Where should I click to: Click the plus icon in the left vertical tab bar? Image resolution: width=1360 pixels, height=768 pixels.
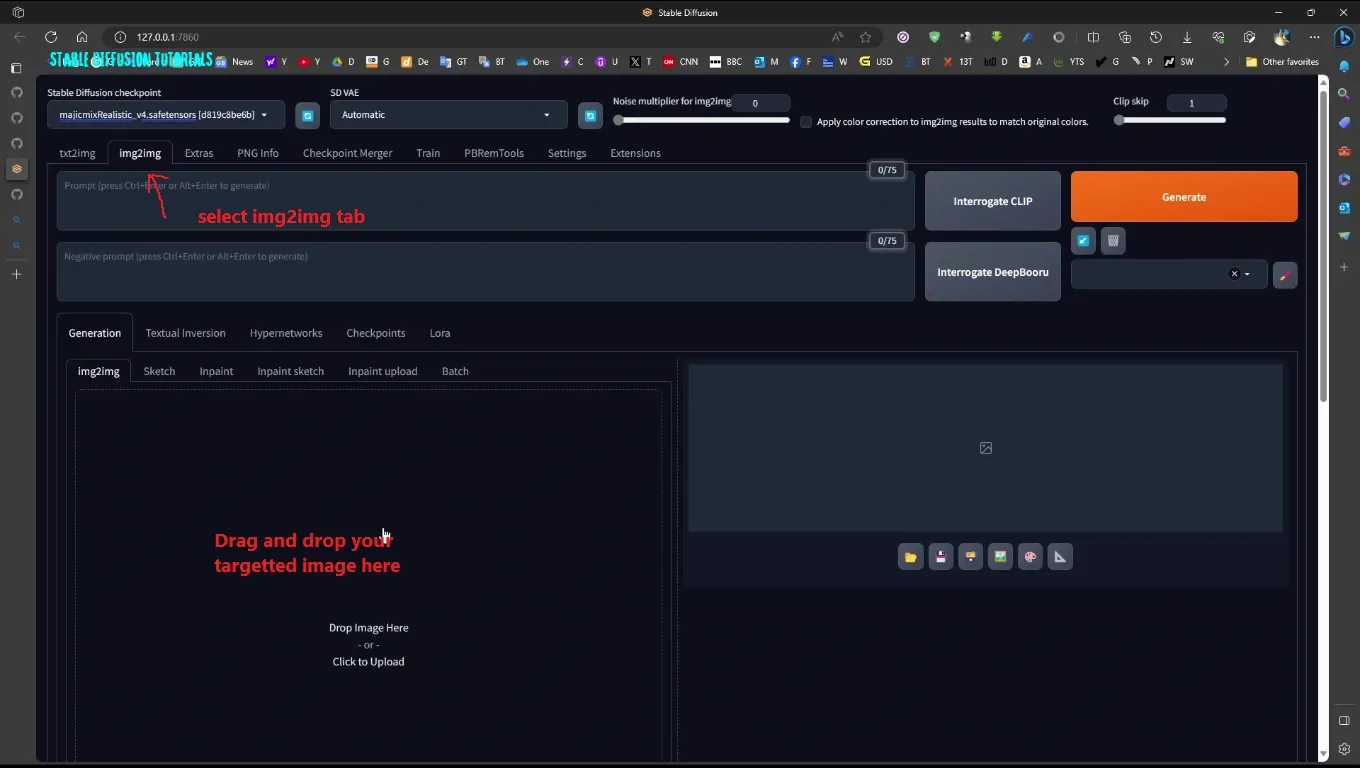point(16,274)
